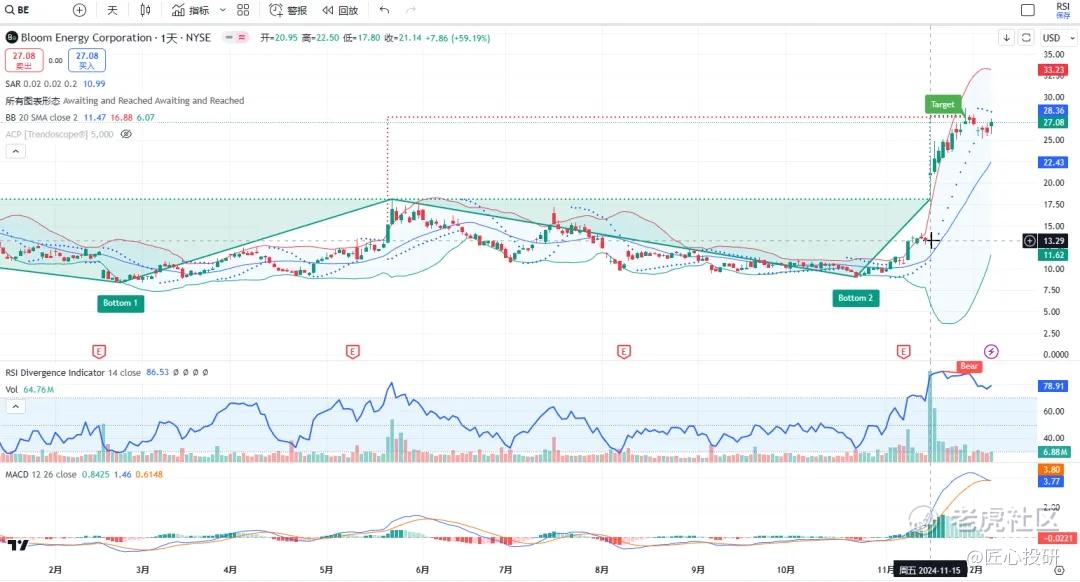Open symbol search for BE
This screenshot has width=1080, height=582.
(18, 10)
